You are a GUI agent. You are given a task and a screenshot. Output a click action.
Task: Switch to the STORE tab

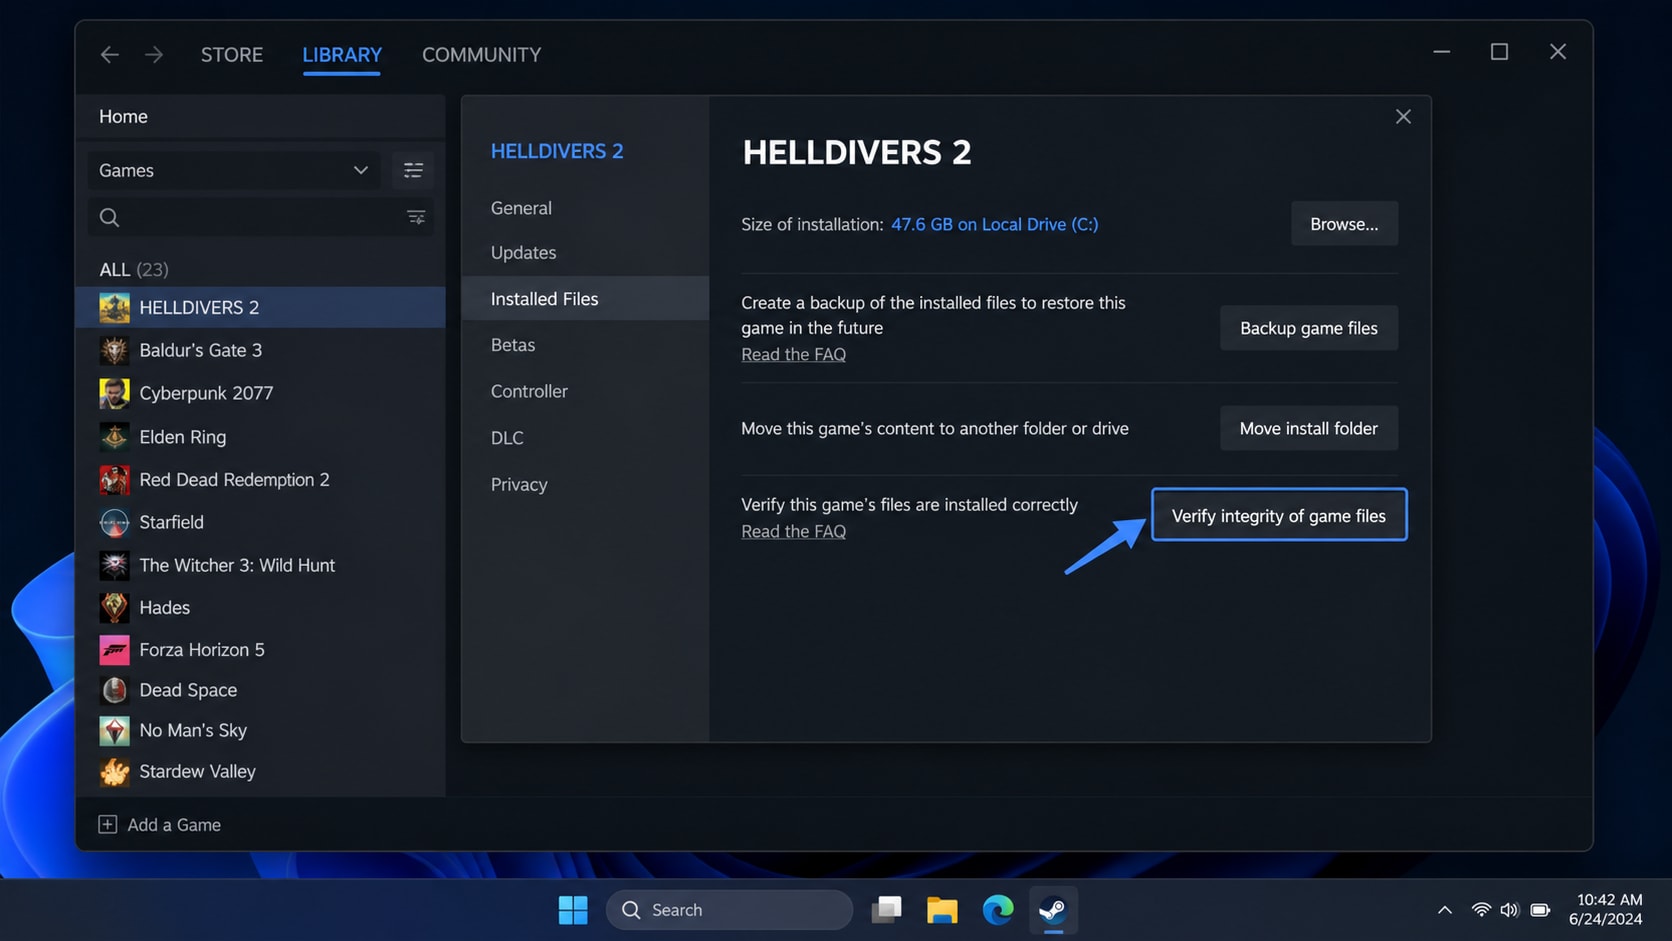(232, 55)
